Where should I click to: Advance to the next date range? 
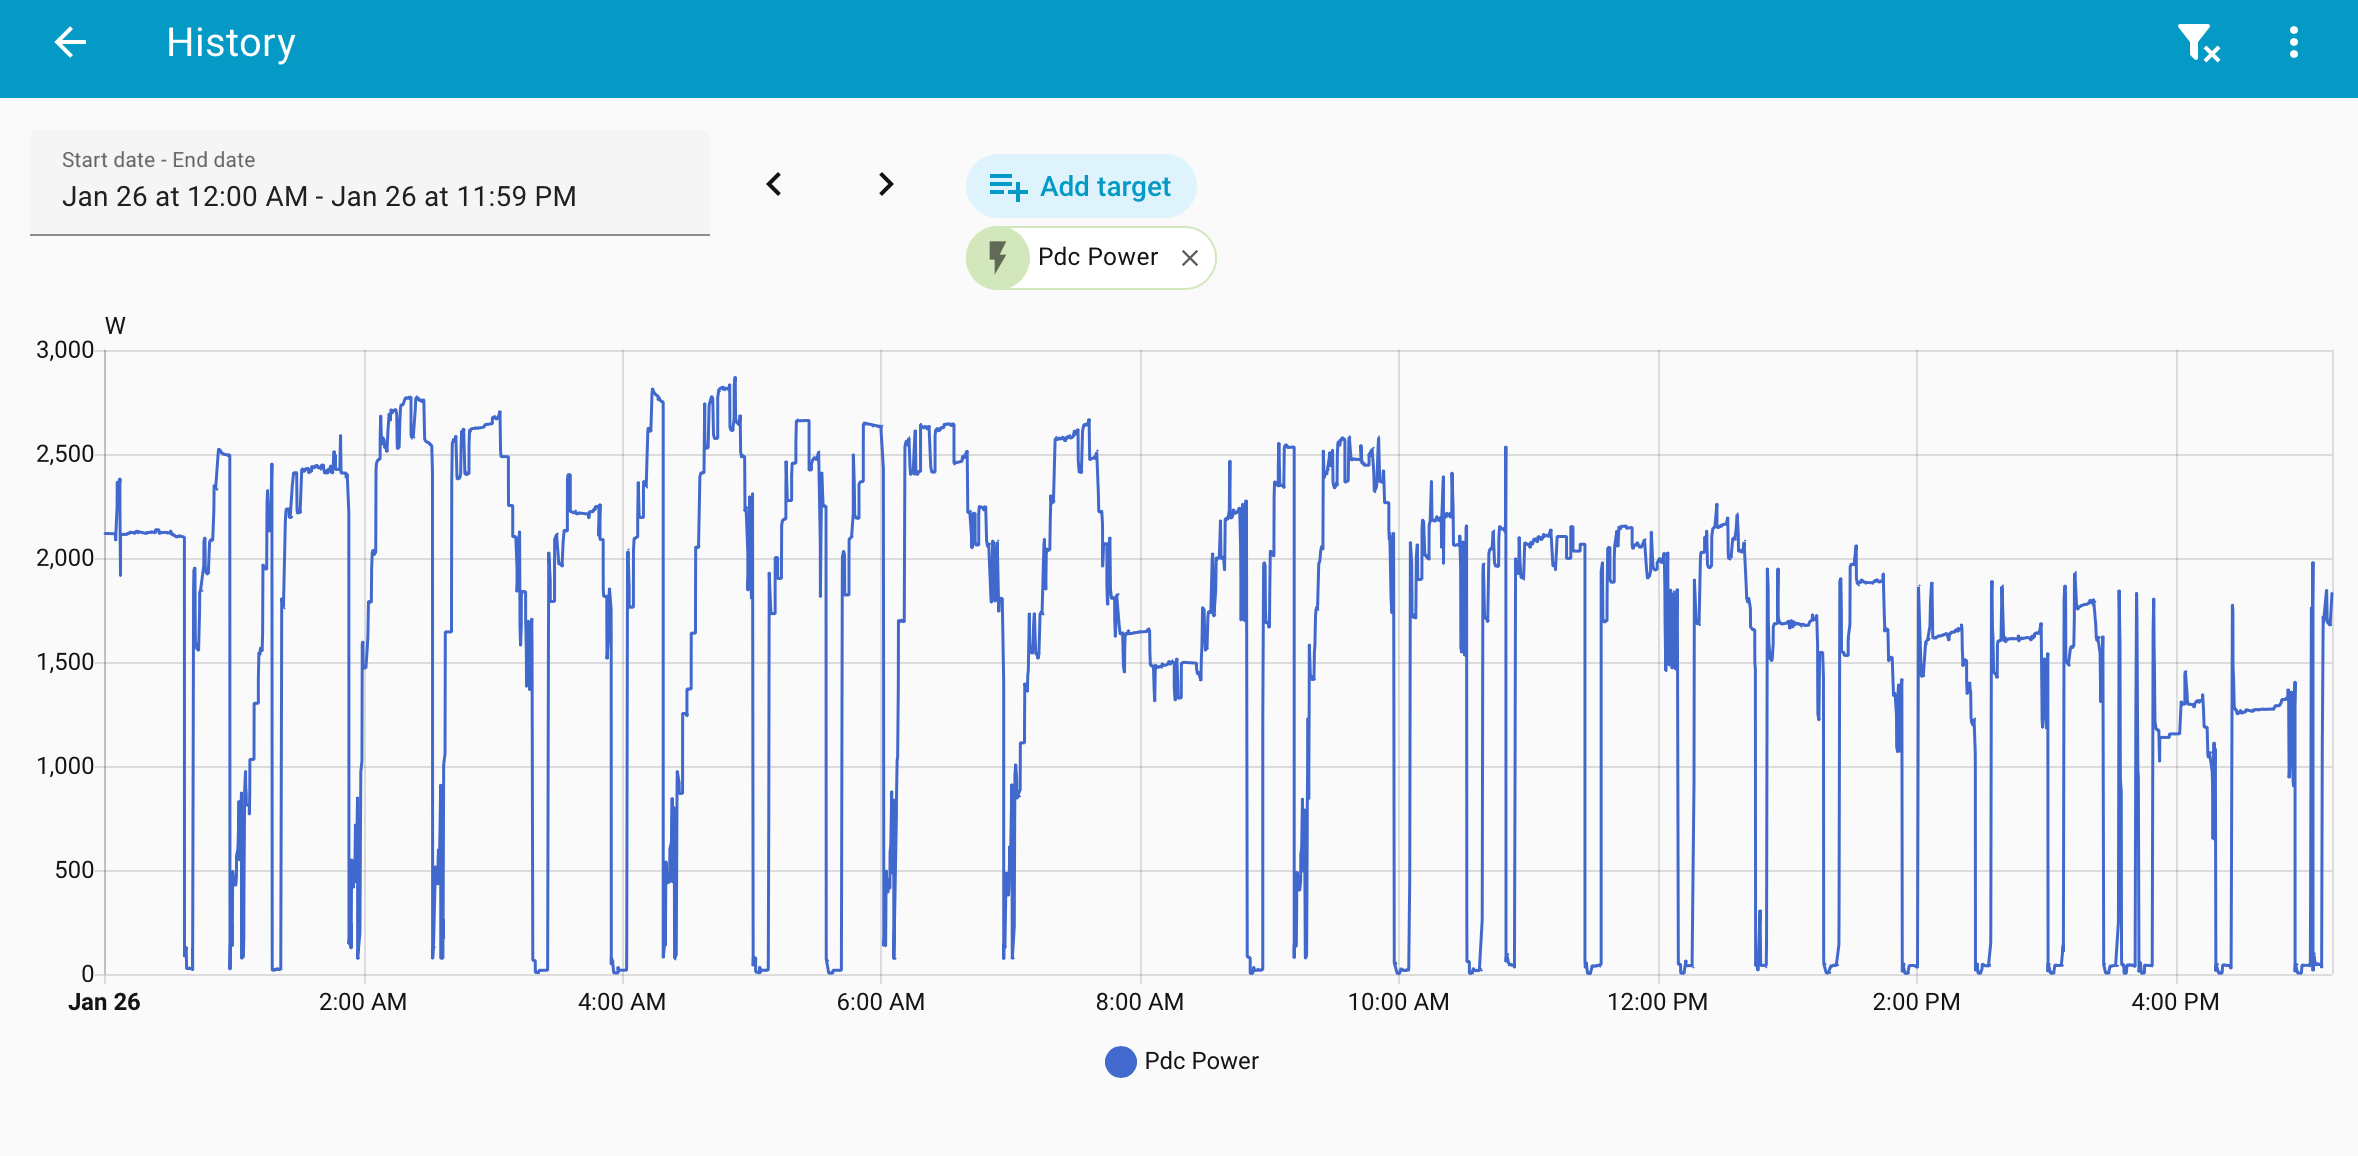pos(885,184)
